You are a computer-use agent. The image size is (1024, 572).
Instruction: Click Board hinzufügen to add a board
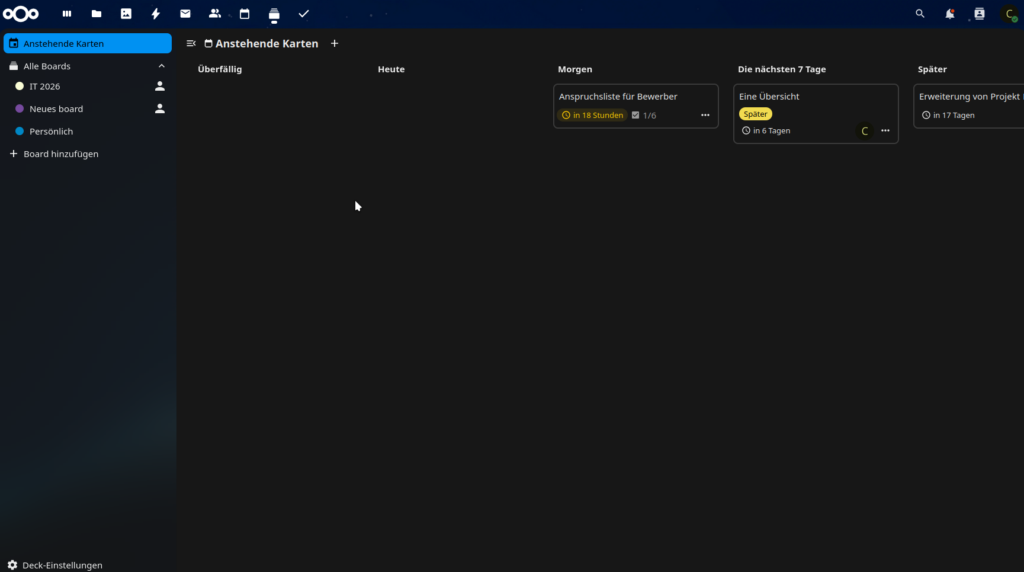pos(61,154)
